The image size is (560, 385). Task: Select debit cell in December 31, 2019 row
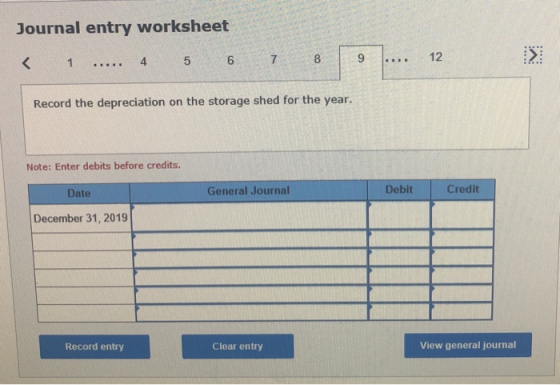point(399,215)
